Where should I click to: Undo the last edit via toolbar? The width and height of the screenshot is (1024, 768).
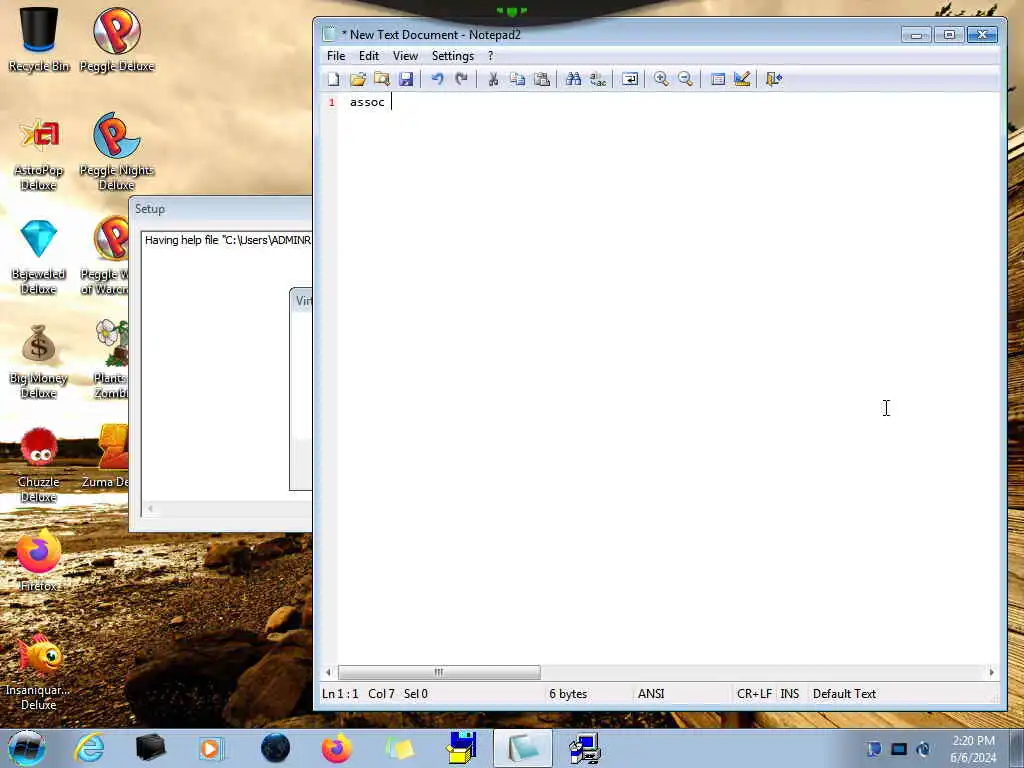[438, 79]
